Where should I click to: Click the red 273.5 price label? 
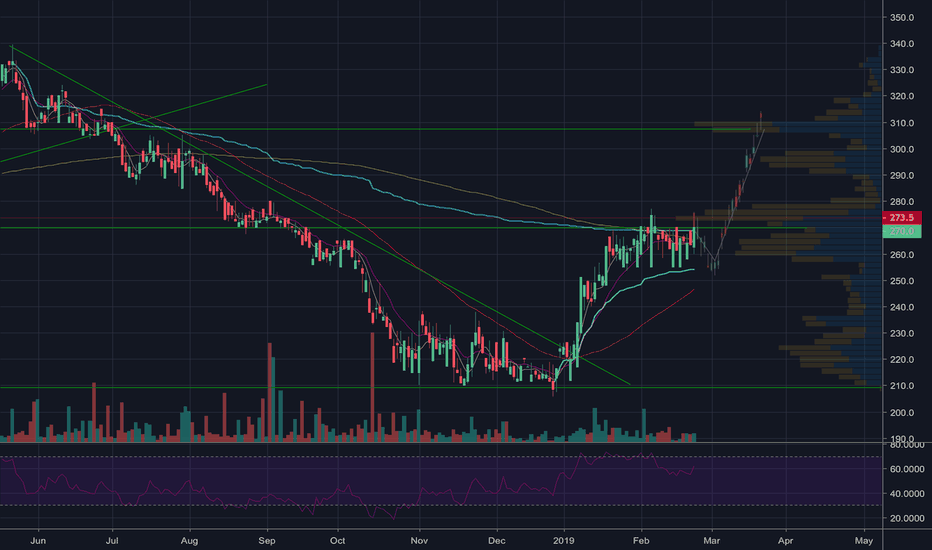(x=902, y=218)
